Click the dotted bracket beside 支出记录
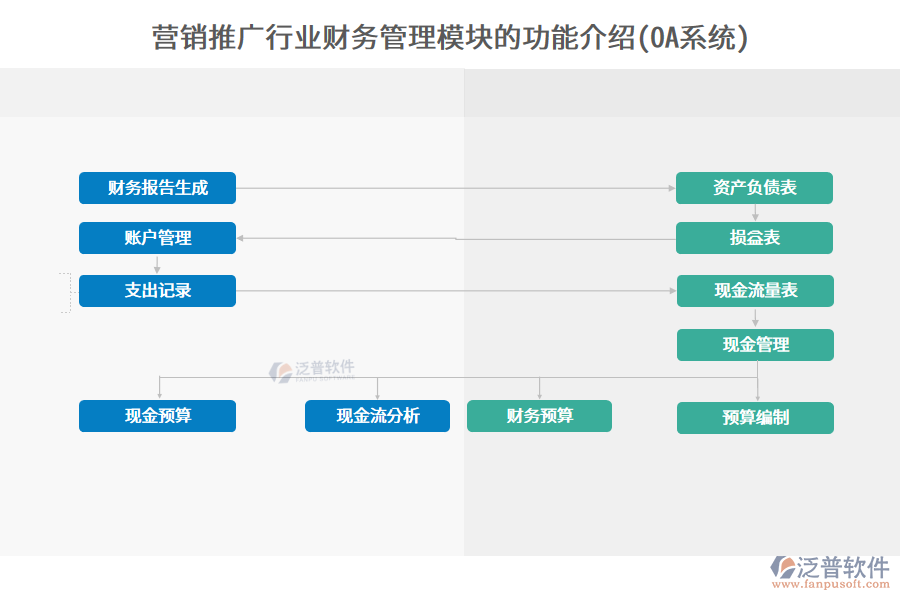The image size is (900, 600). click(x=66, y=292)
